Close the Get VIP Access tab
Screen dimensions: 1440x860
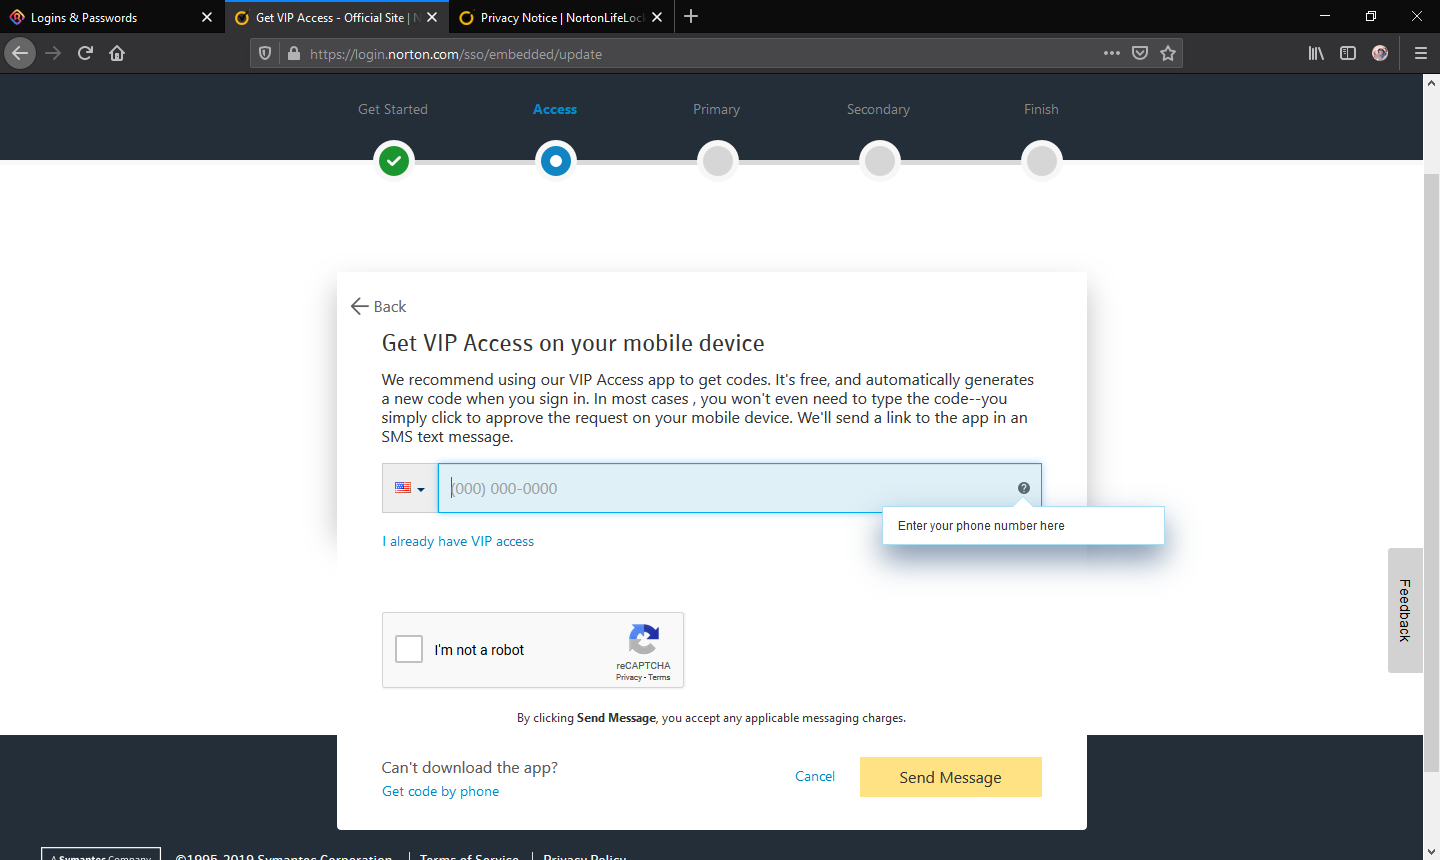(x=432, y=17)
